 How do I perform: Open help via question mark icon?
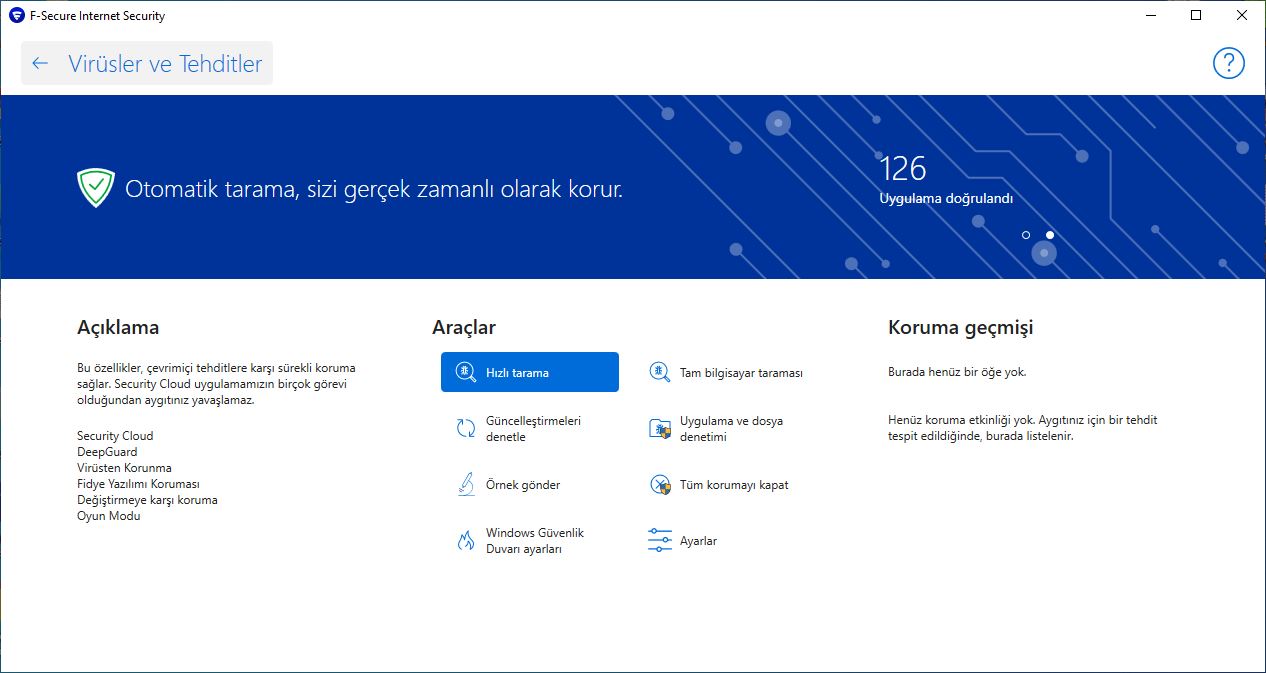(x=1229, y=63)
